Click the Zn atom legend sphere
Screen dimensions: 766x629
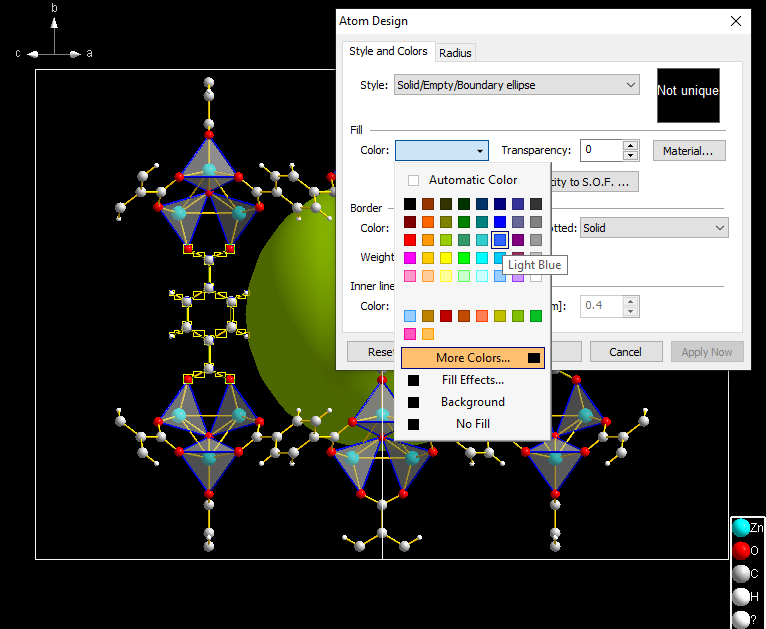[740, 527]
